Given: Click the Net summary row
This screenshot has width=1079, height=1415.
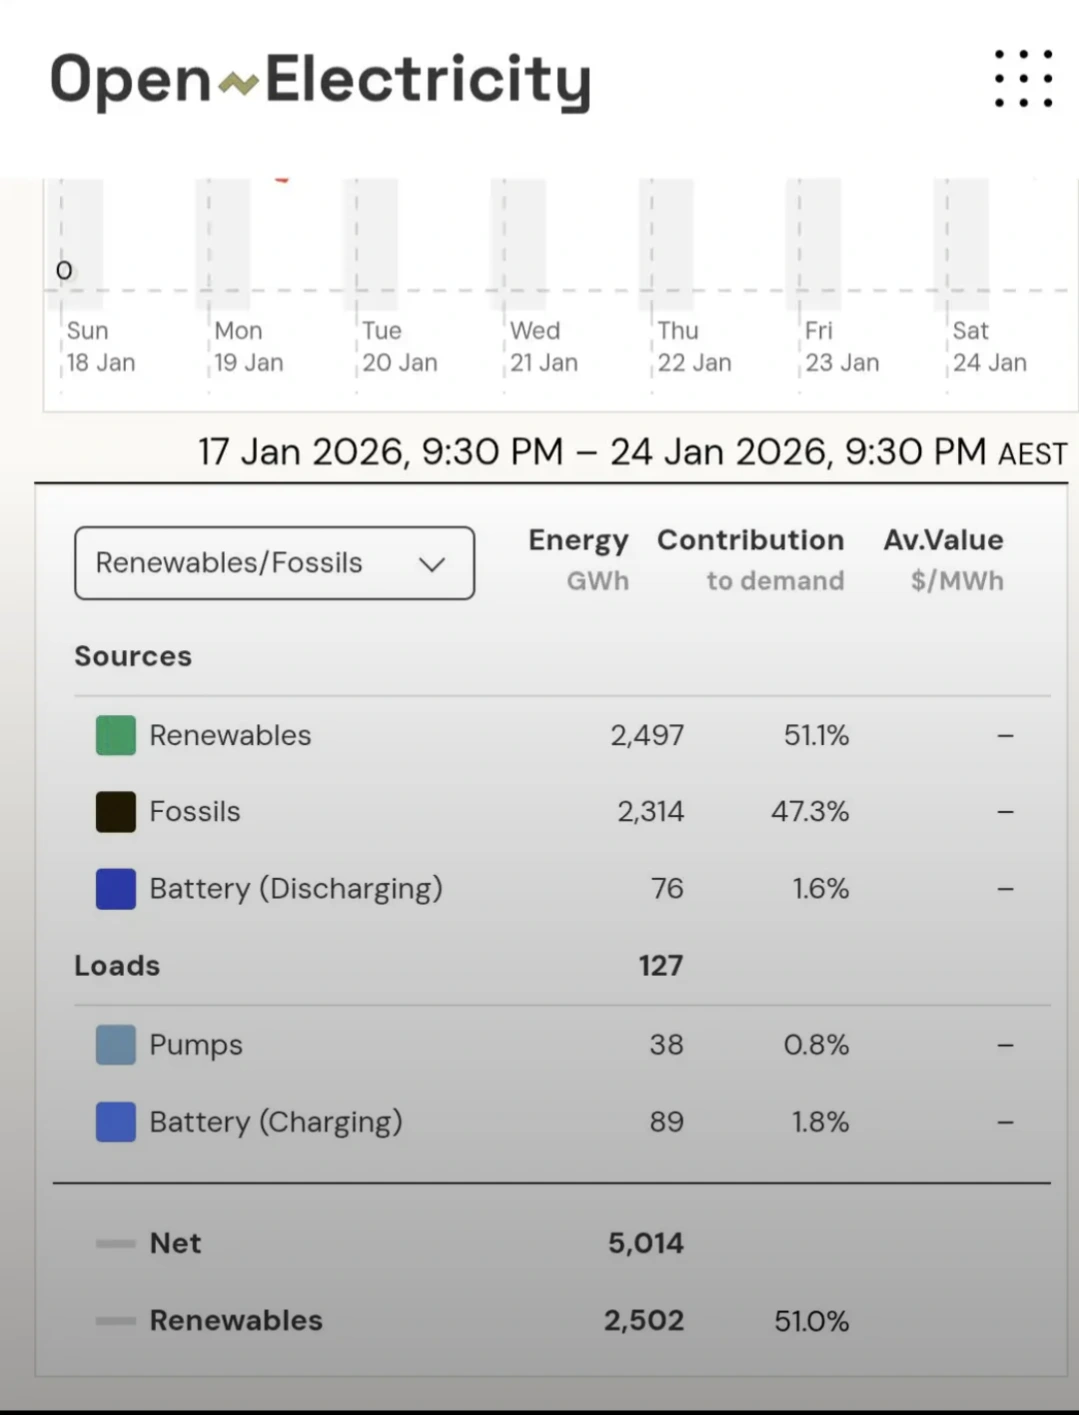Looking at the screenshot, I should click(x=175, y=1243).
